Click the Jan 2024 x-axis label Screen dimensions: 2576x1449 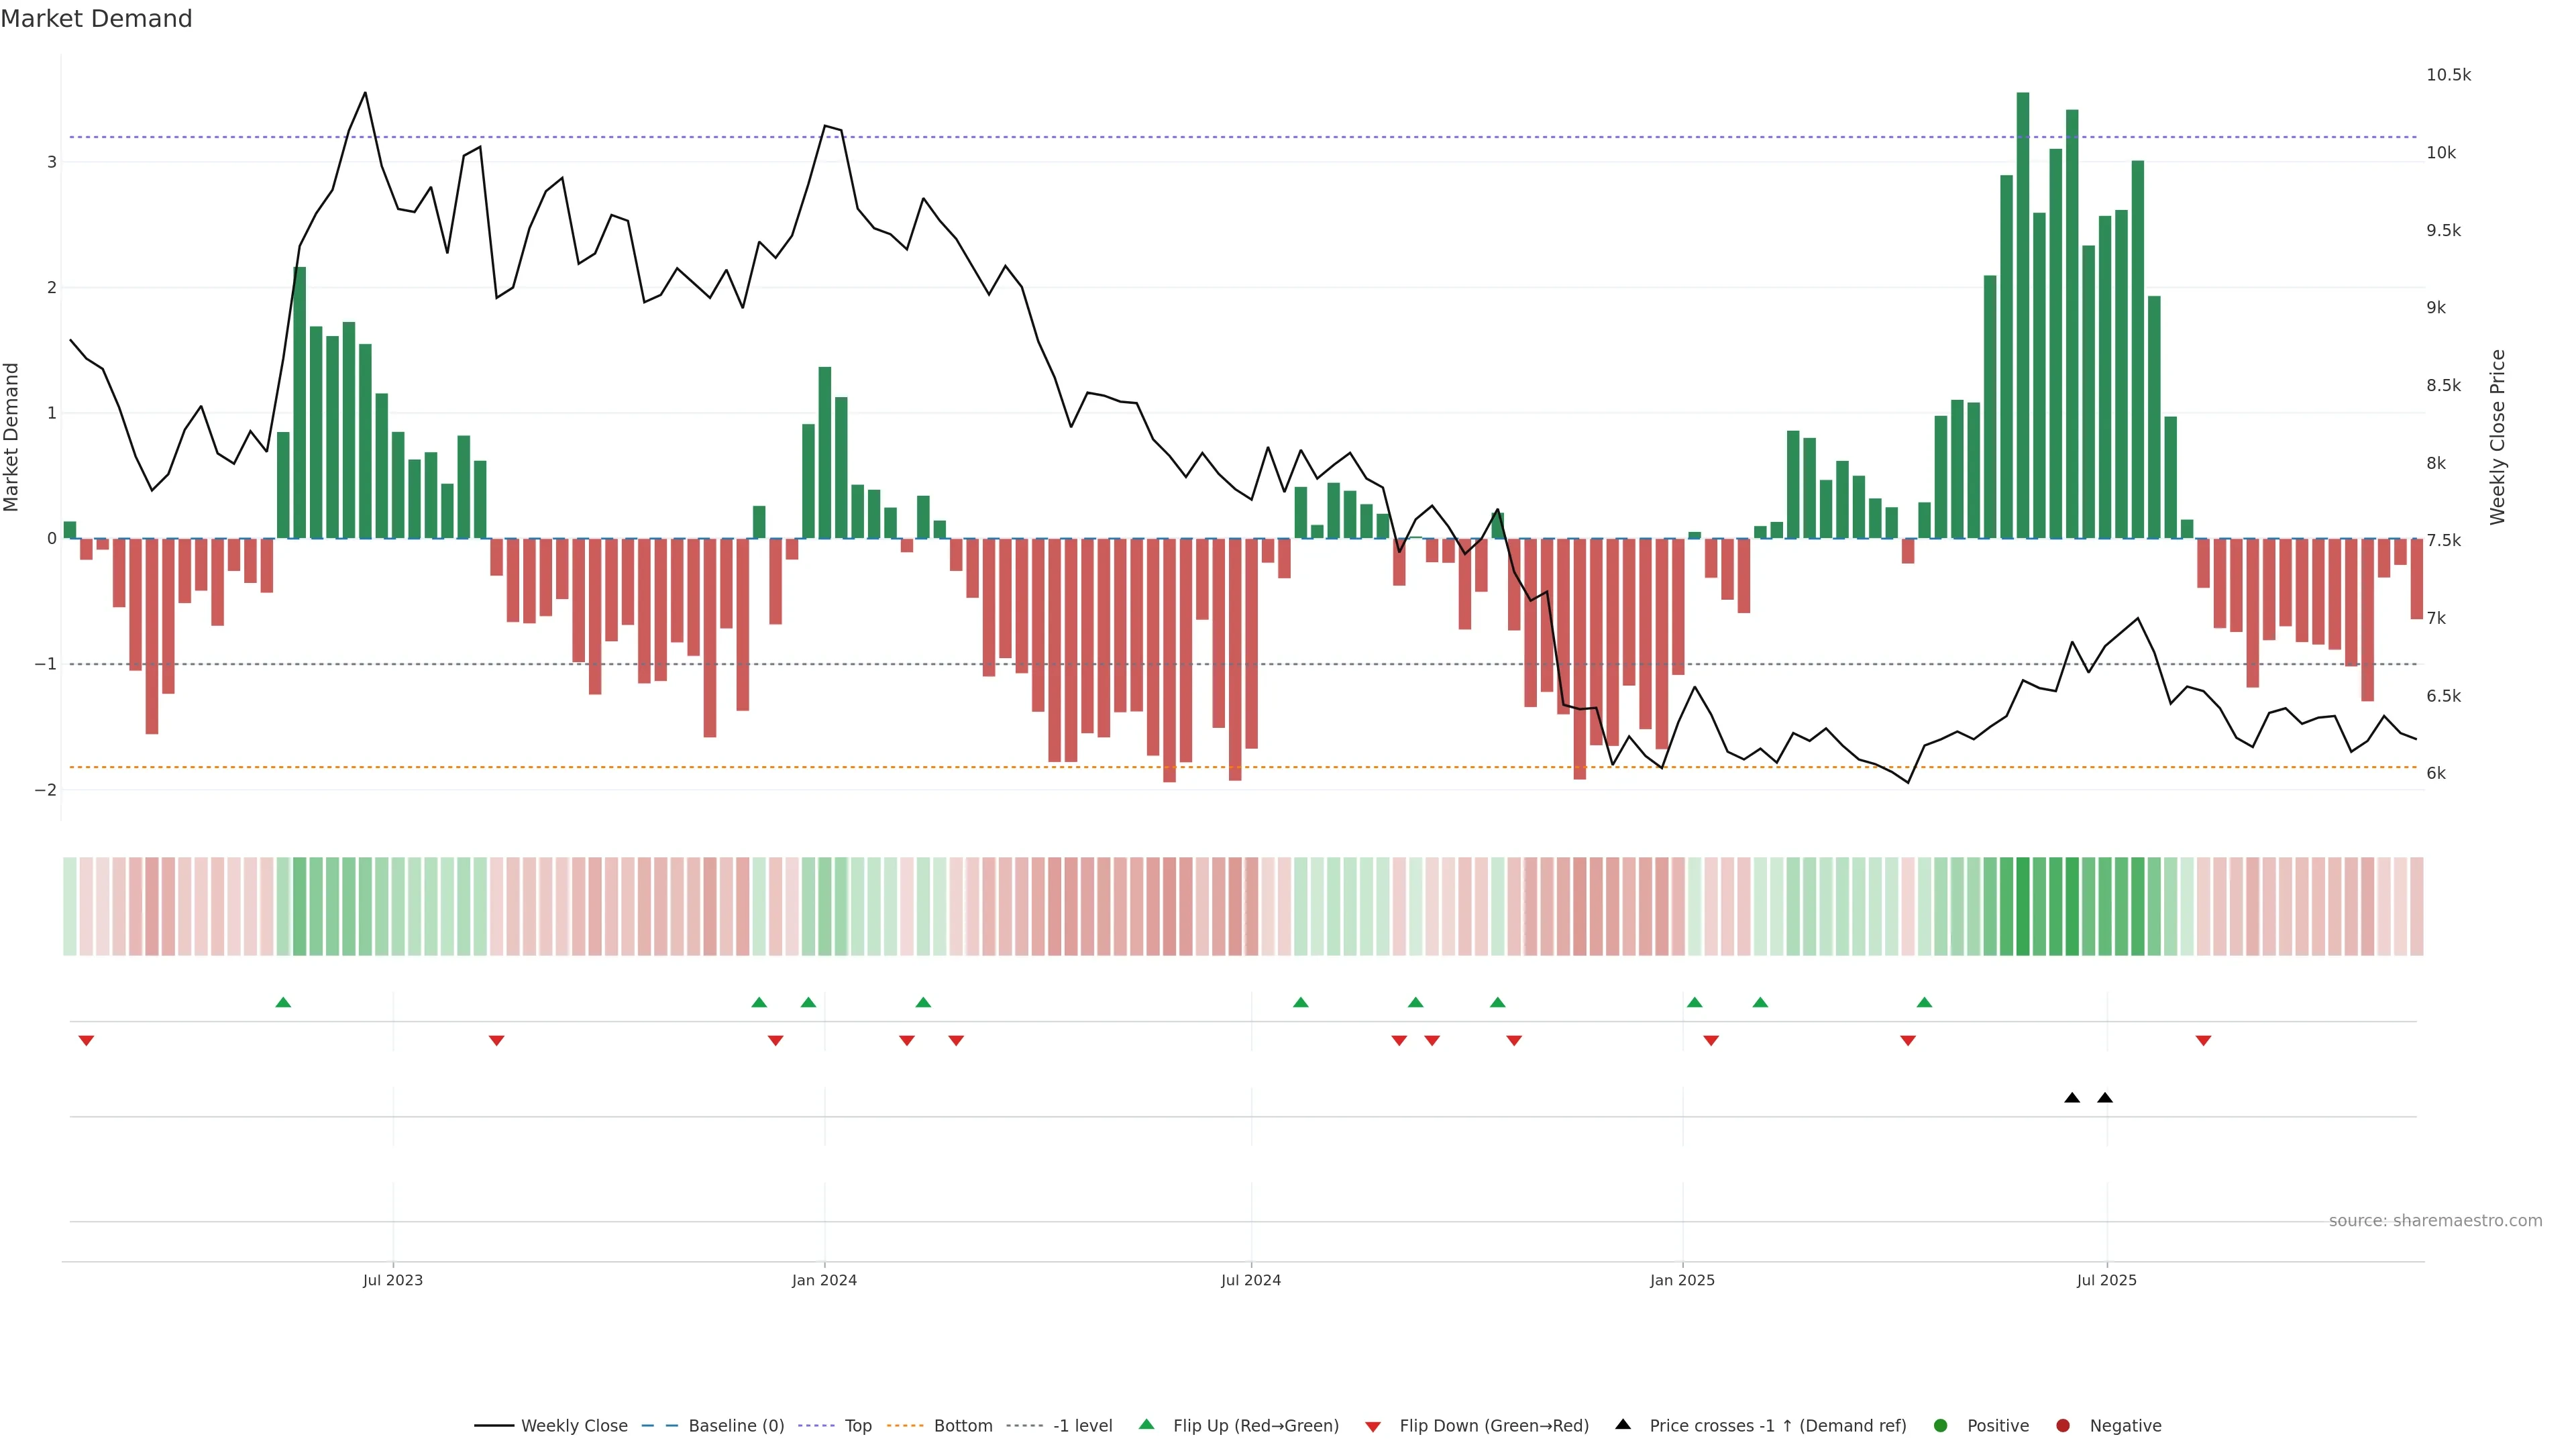(x=824, y=1280)
